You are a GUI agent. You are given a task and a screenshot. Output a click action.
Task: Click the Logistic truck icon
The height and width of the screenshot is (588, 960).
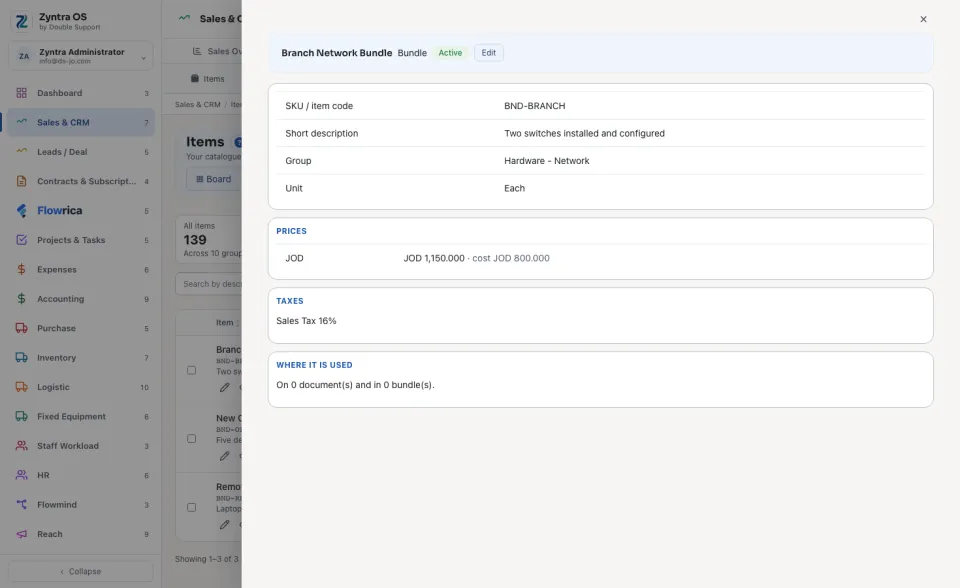(x=21, y=386)
